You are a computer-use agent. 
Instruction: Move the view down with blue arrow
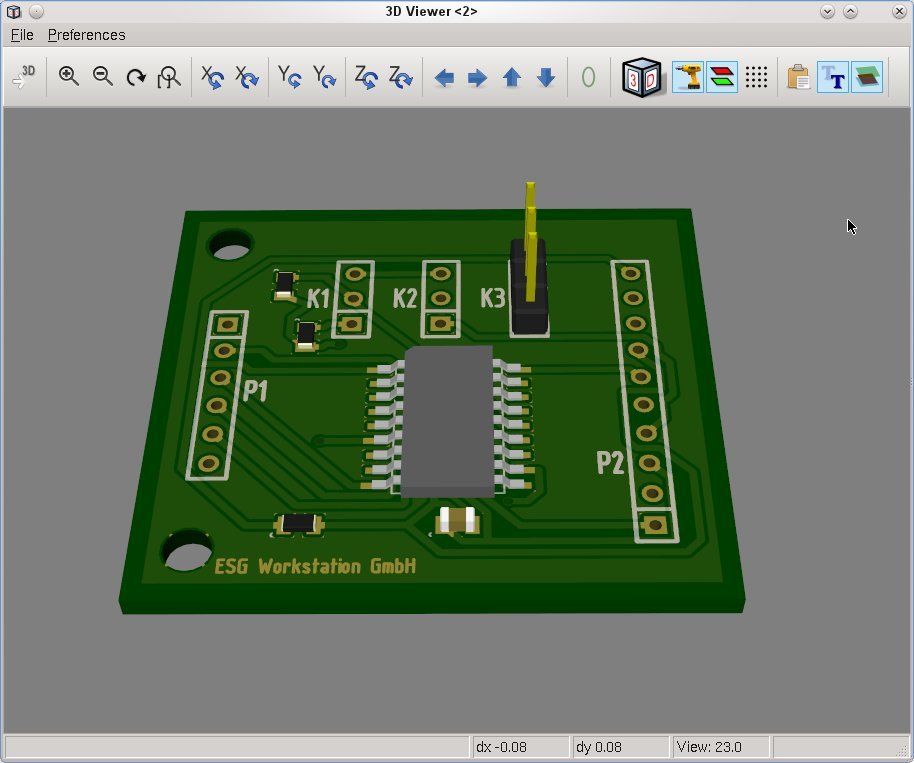546,78
